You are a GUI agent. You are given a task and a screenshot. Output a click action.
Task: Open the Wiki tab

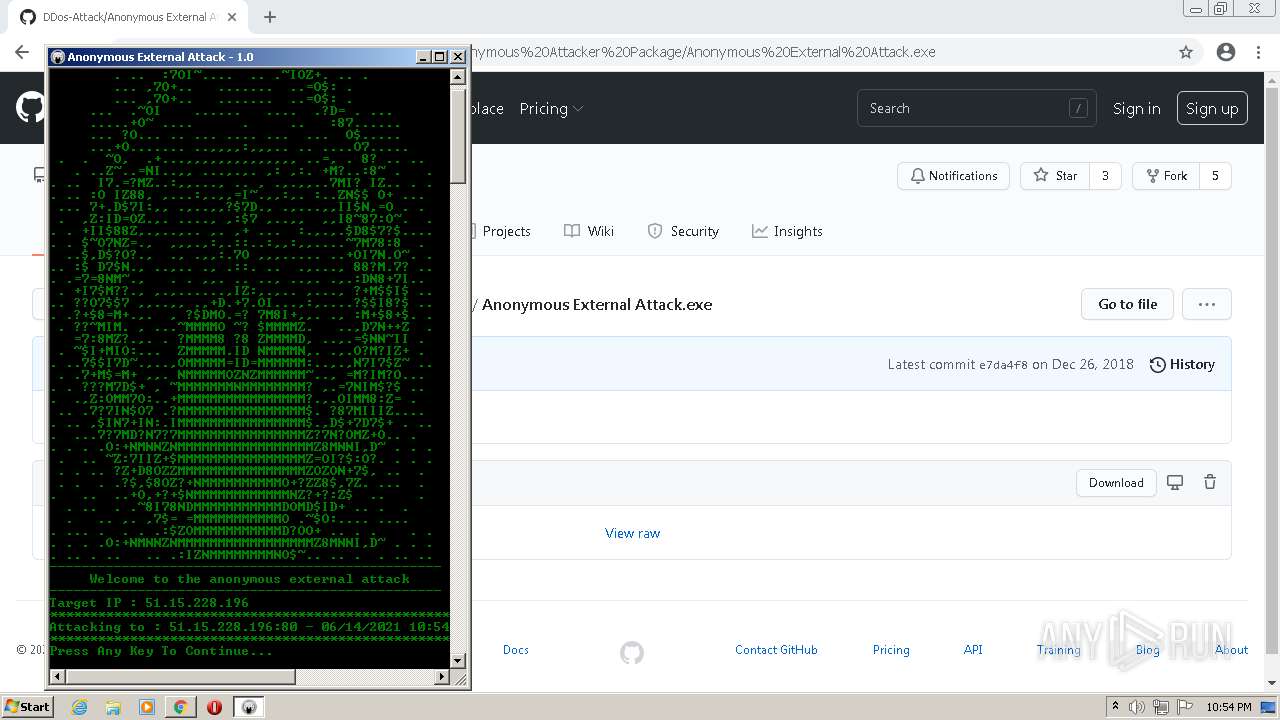point(589,231)
